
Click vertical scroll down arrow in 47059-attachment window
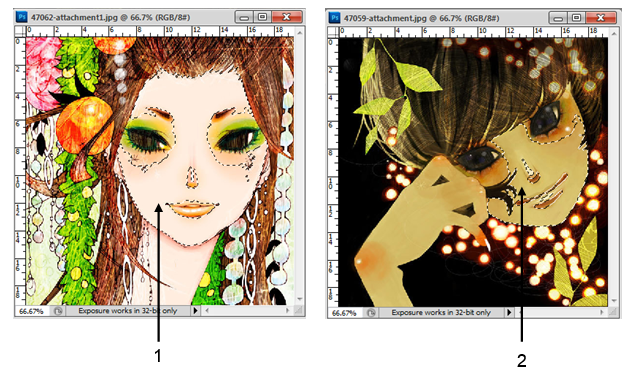(x=613, y=301)
